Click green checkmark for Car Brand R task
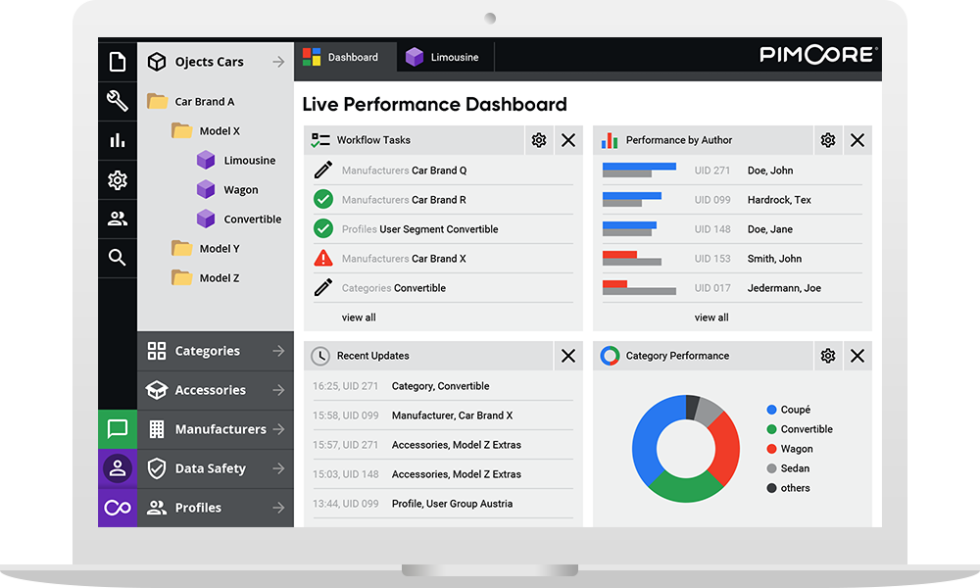Image resolution: width=980 pixels, height=588 pixels. pyautogui.click(x=323, y=200)
